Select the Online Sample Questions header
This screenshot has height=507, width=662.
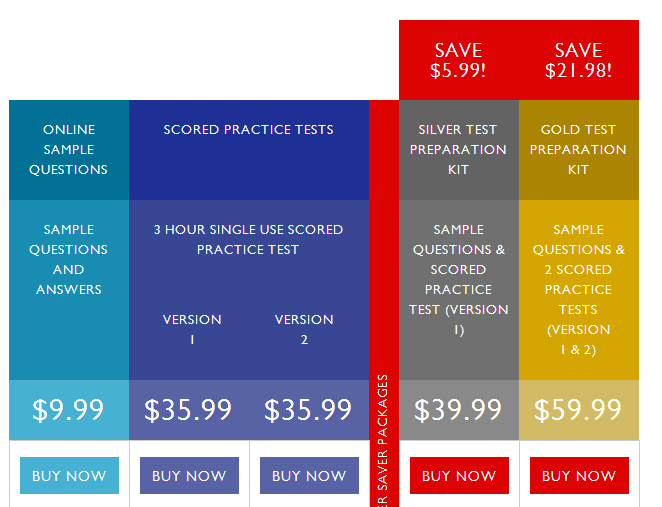click(x=69, y=149)
